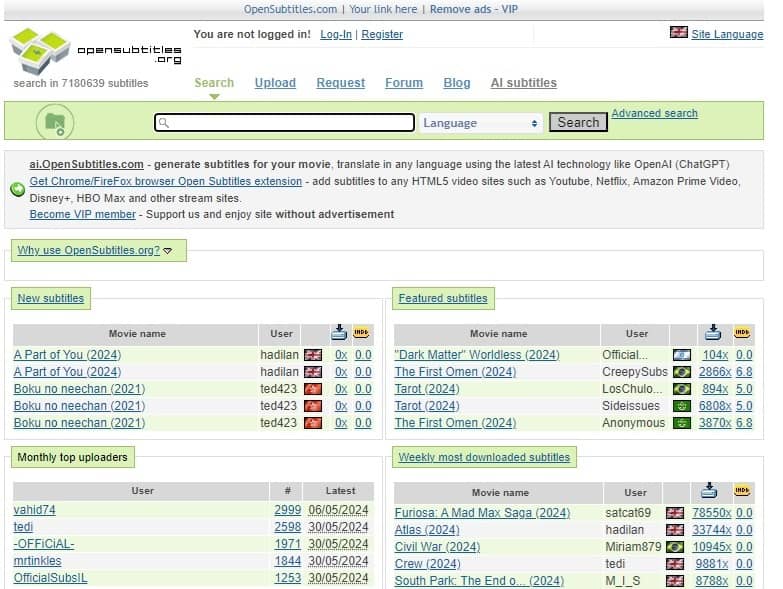Open South Park: The End o... (2024)

point(479,581)
